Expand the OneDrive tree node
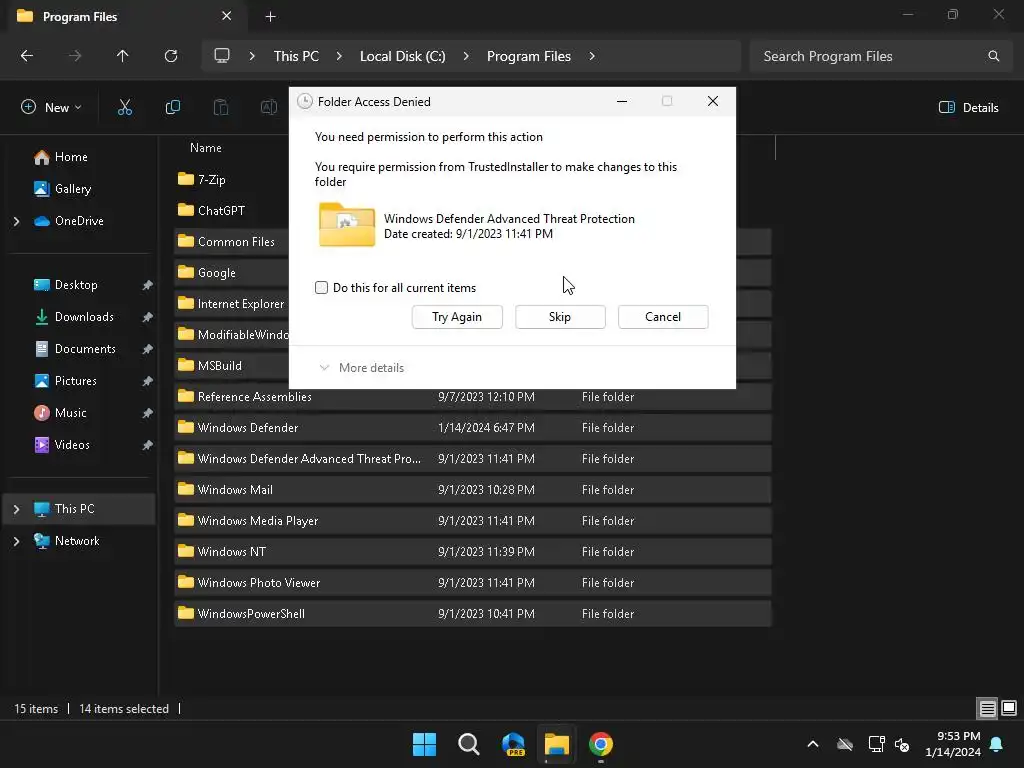Image resolution: width=1024 pixels, height=768 pixels. (16, 221)
